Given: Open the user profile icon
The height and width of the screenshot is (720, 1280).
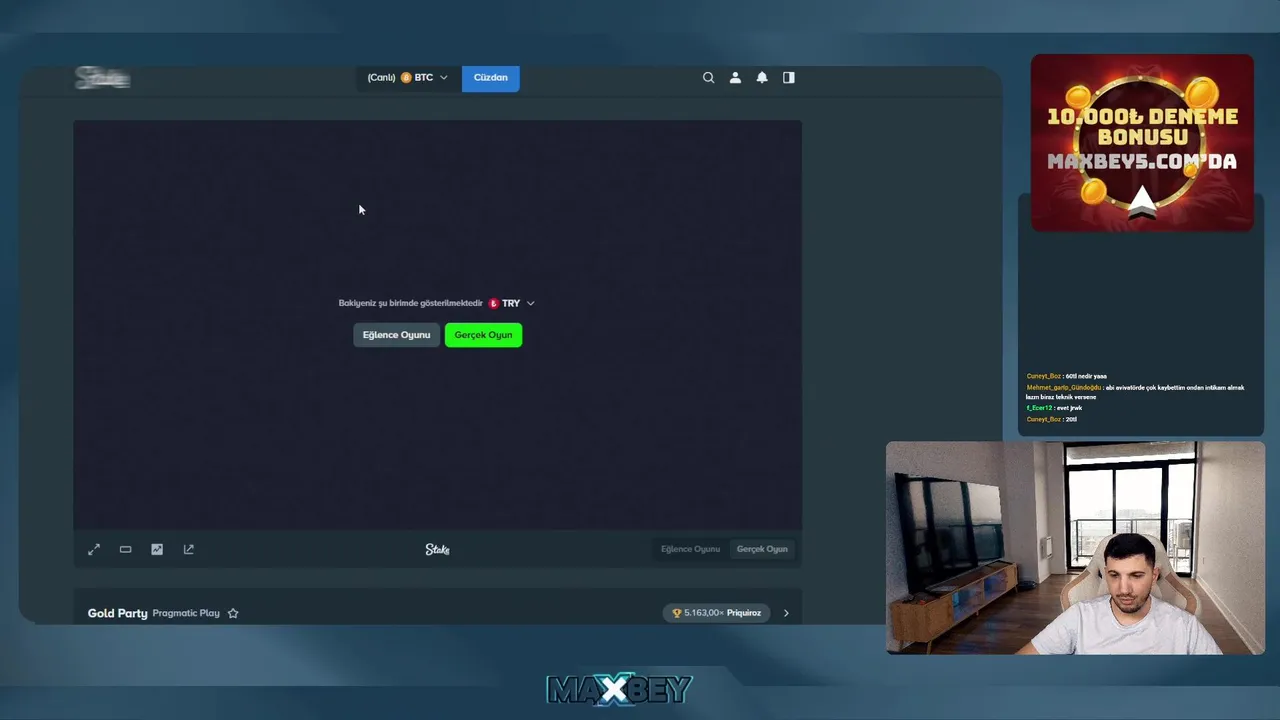Looking at the screenshot, I should click(735, 77).
